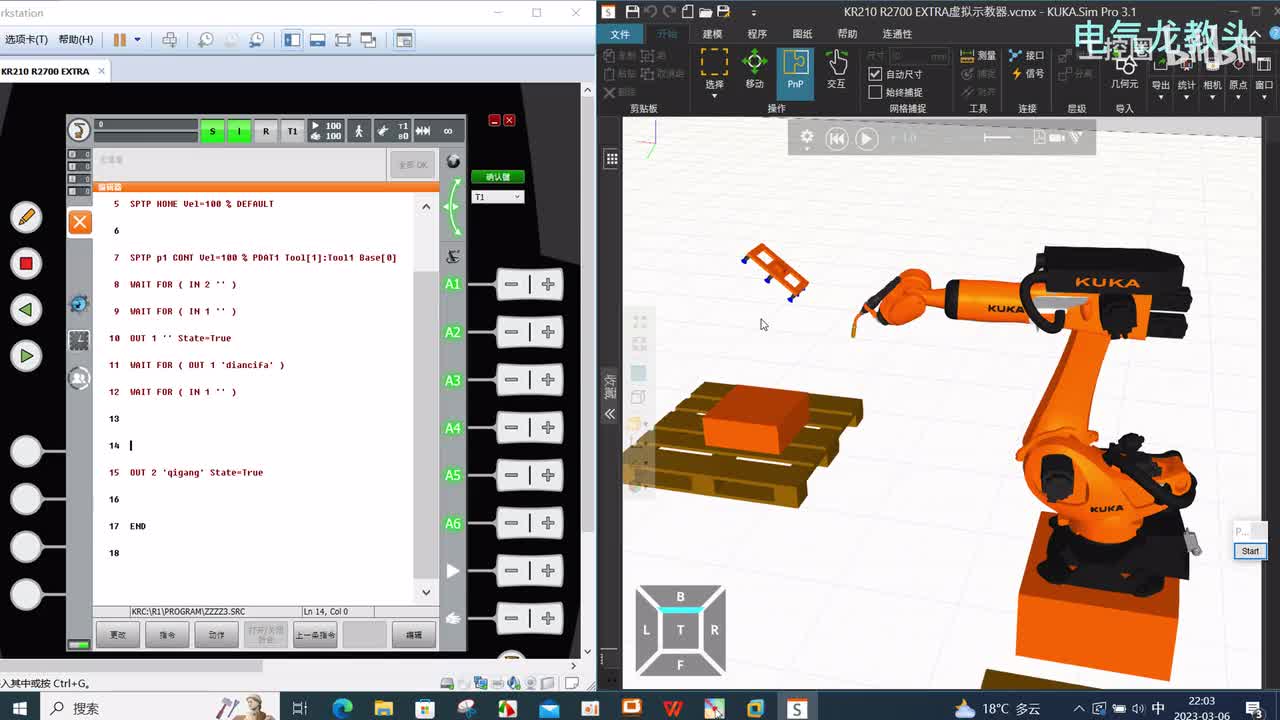Click the pause button in the workstation toolbar

(x=120, y=40)
